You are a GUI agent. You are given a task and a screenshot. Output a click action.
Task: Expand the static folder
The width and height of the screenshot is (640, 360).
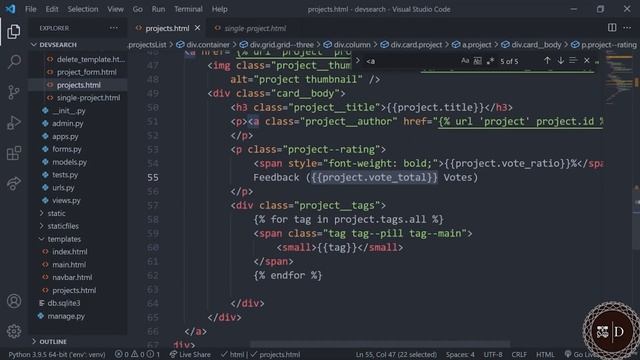point(56,213)
